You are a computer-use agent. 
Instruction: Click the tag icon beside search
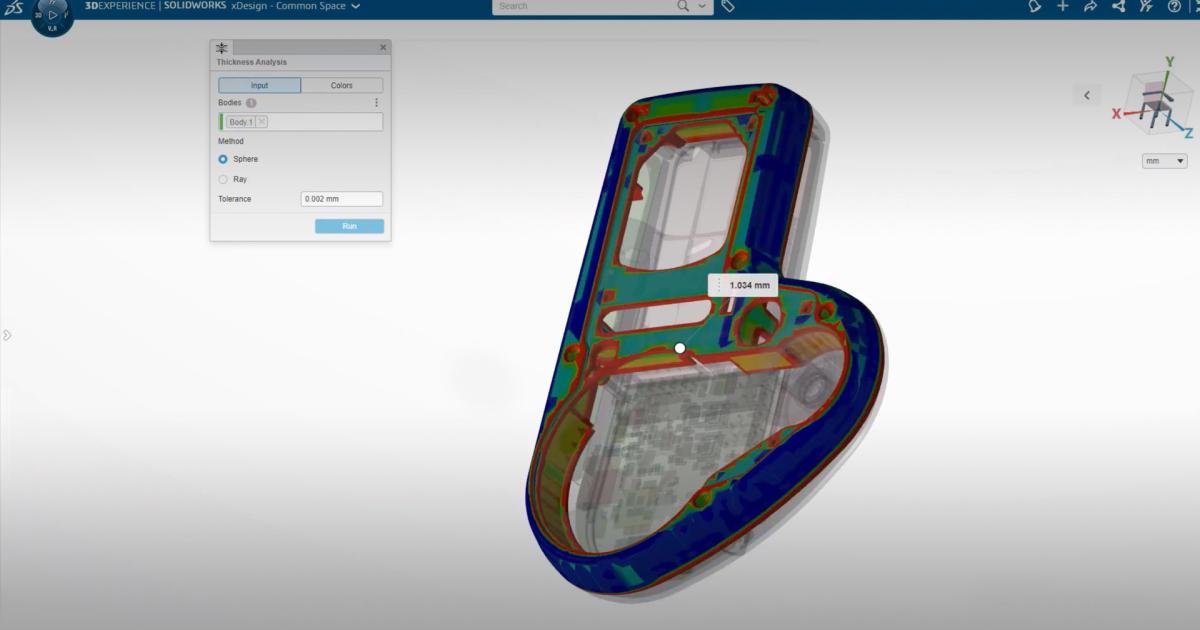tap(728, 6)
